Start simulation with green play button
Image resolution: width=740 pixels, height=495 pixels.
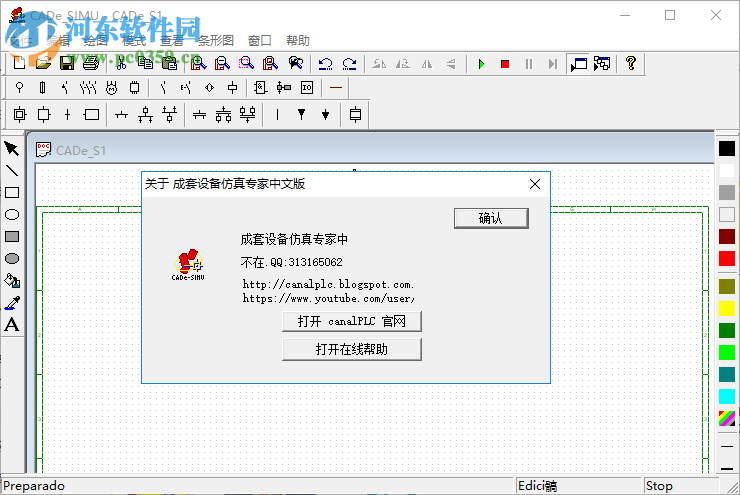coord(481,64)
